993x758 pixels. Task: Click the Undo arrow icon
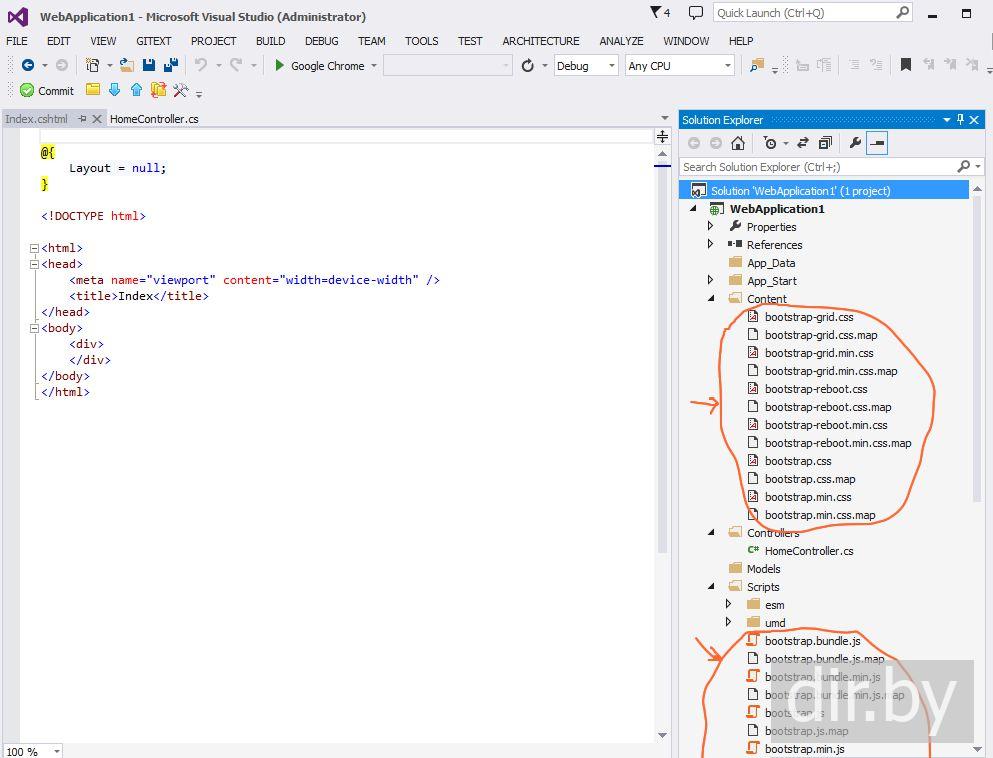(x=201, y=66)
